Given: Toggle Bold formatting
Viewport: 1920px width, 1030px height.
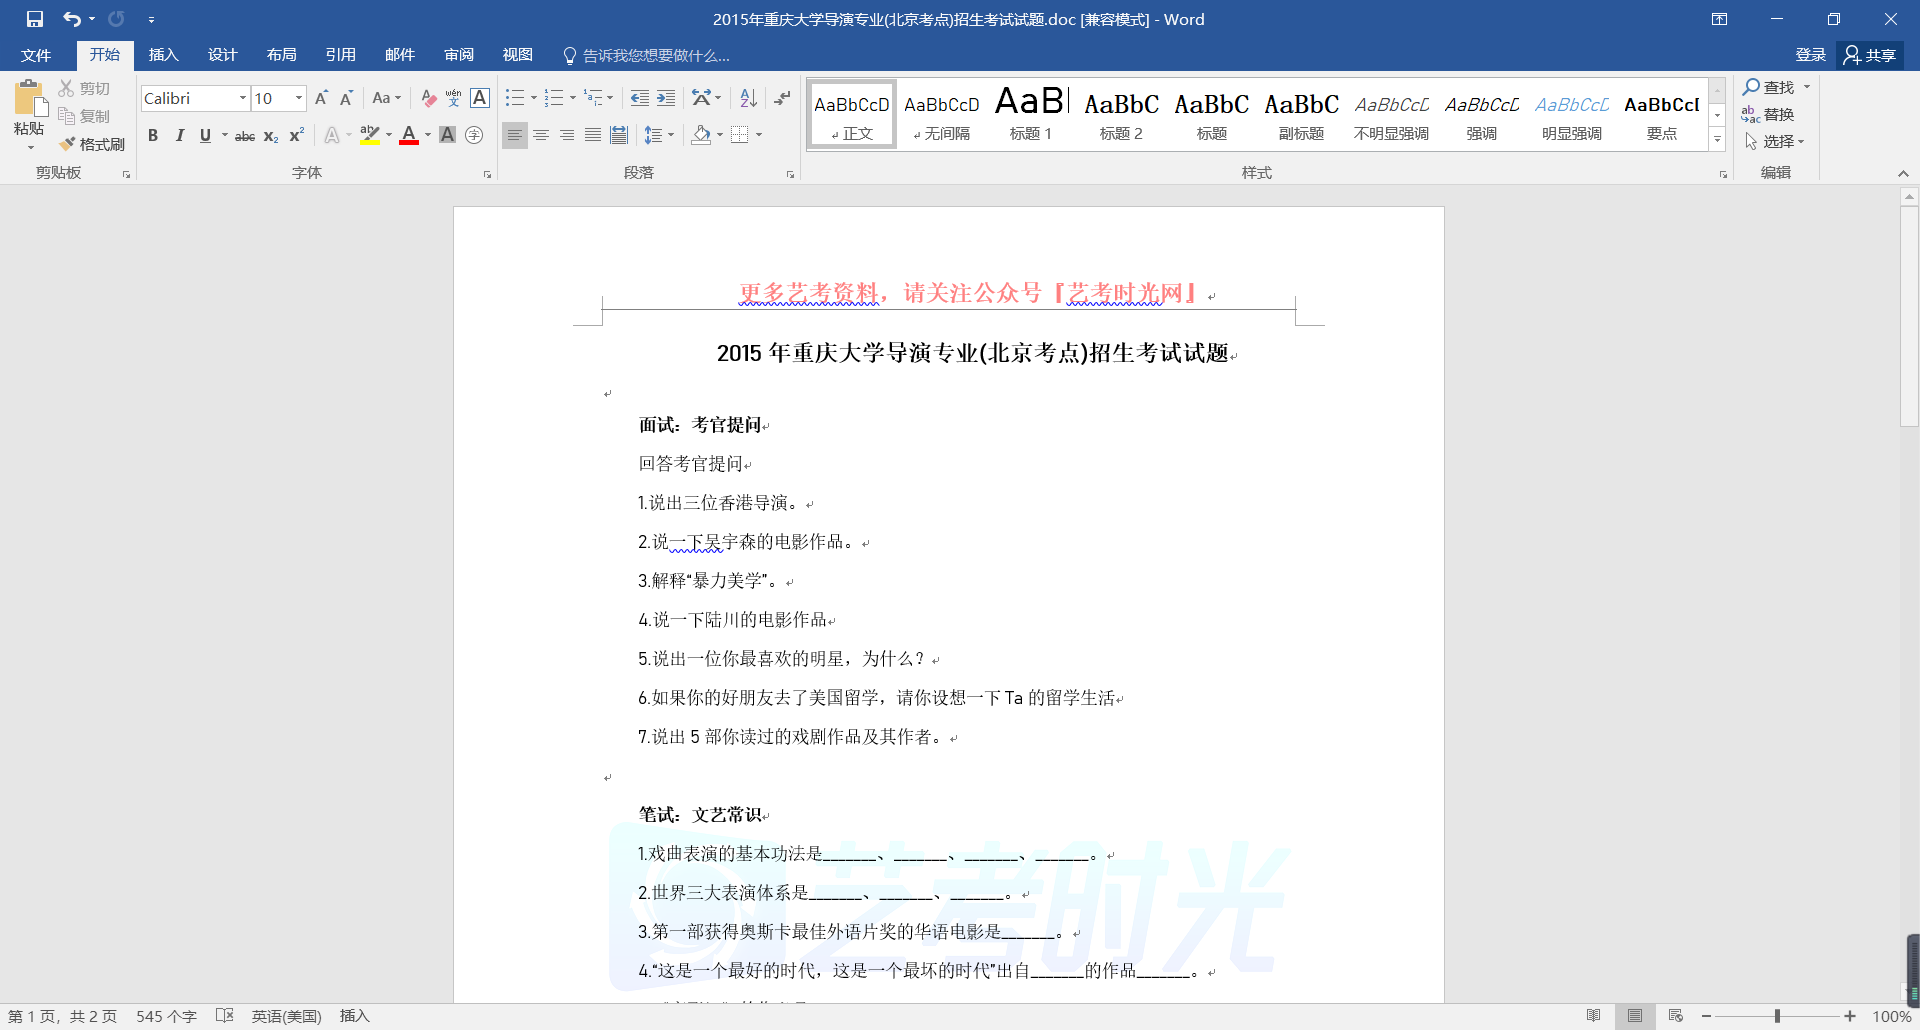Looking at the screenshot, I should (x=153, y=135).
